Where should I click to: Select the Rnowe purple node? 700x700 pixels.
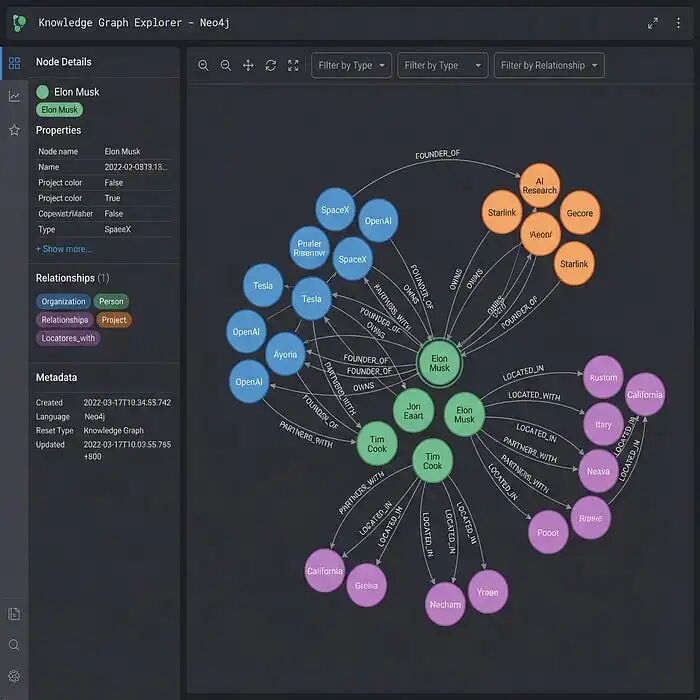tap(591, 518)
